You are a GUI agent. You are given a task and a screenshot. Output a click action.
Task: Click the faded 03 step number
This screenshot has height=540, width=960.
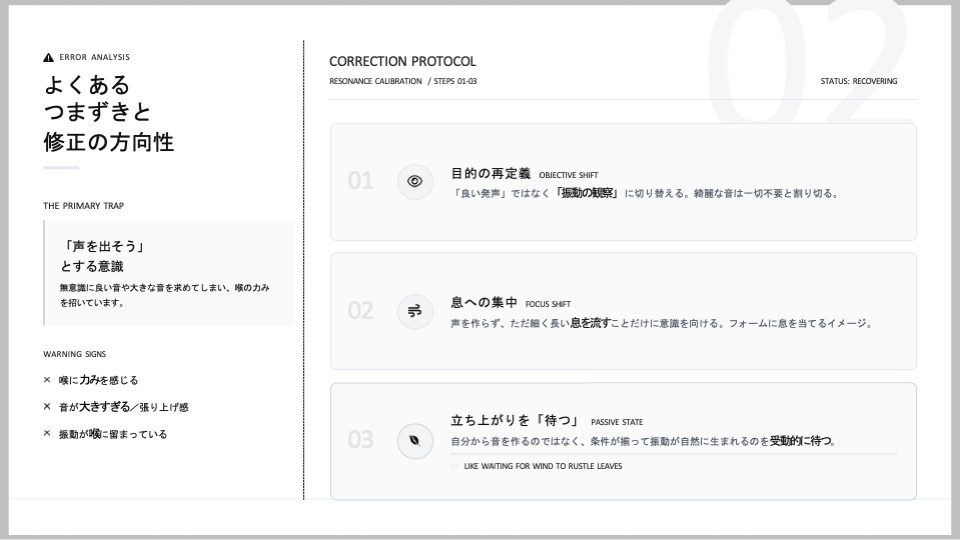pos(360,441)
